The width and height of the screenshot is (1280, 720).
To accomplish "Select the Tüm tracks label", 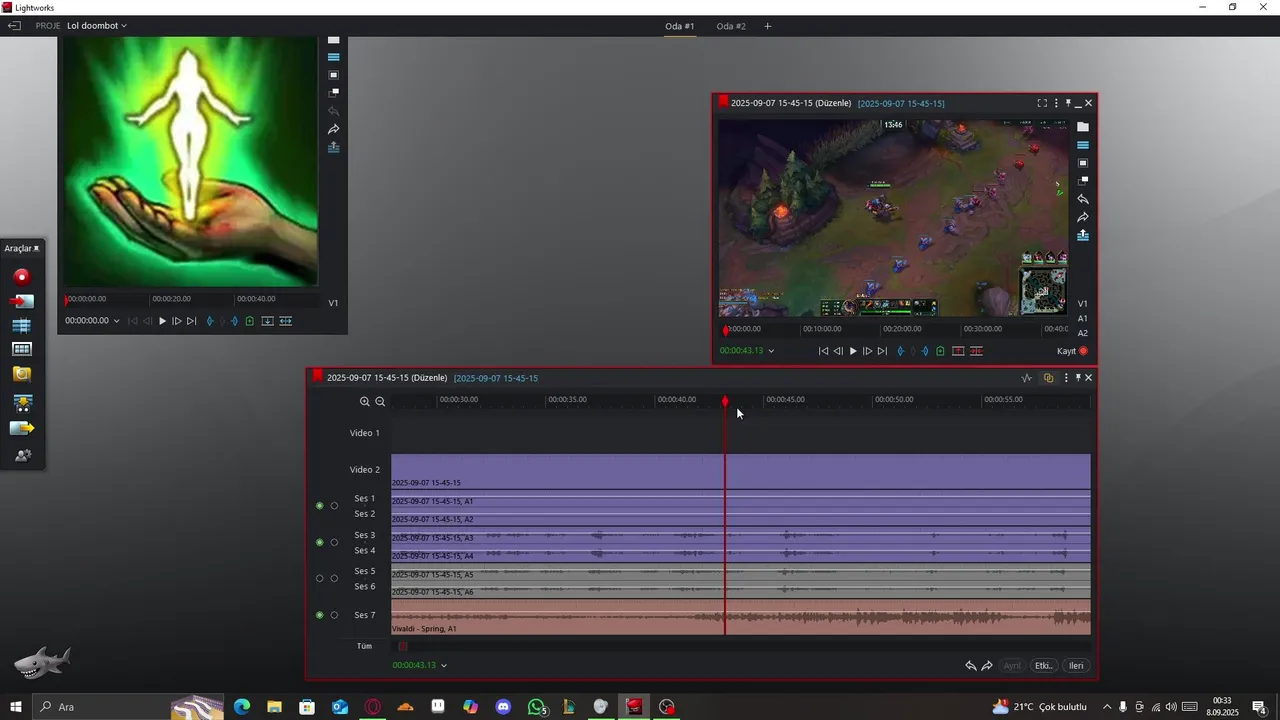I will tap(364, 646).
